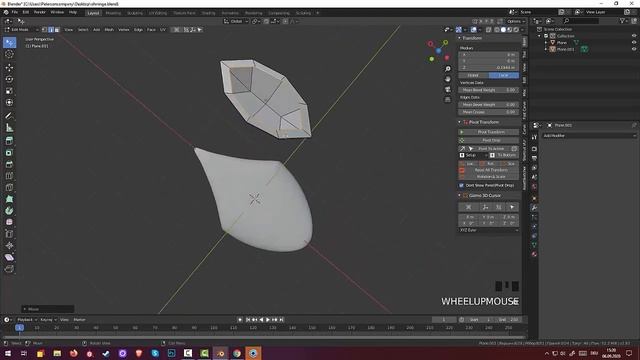640x360 pixels.
Task: Enable face select mode
Action: (57, 30)
